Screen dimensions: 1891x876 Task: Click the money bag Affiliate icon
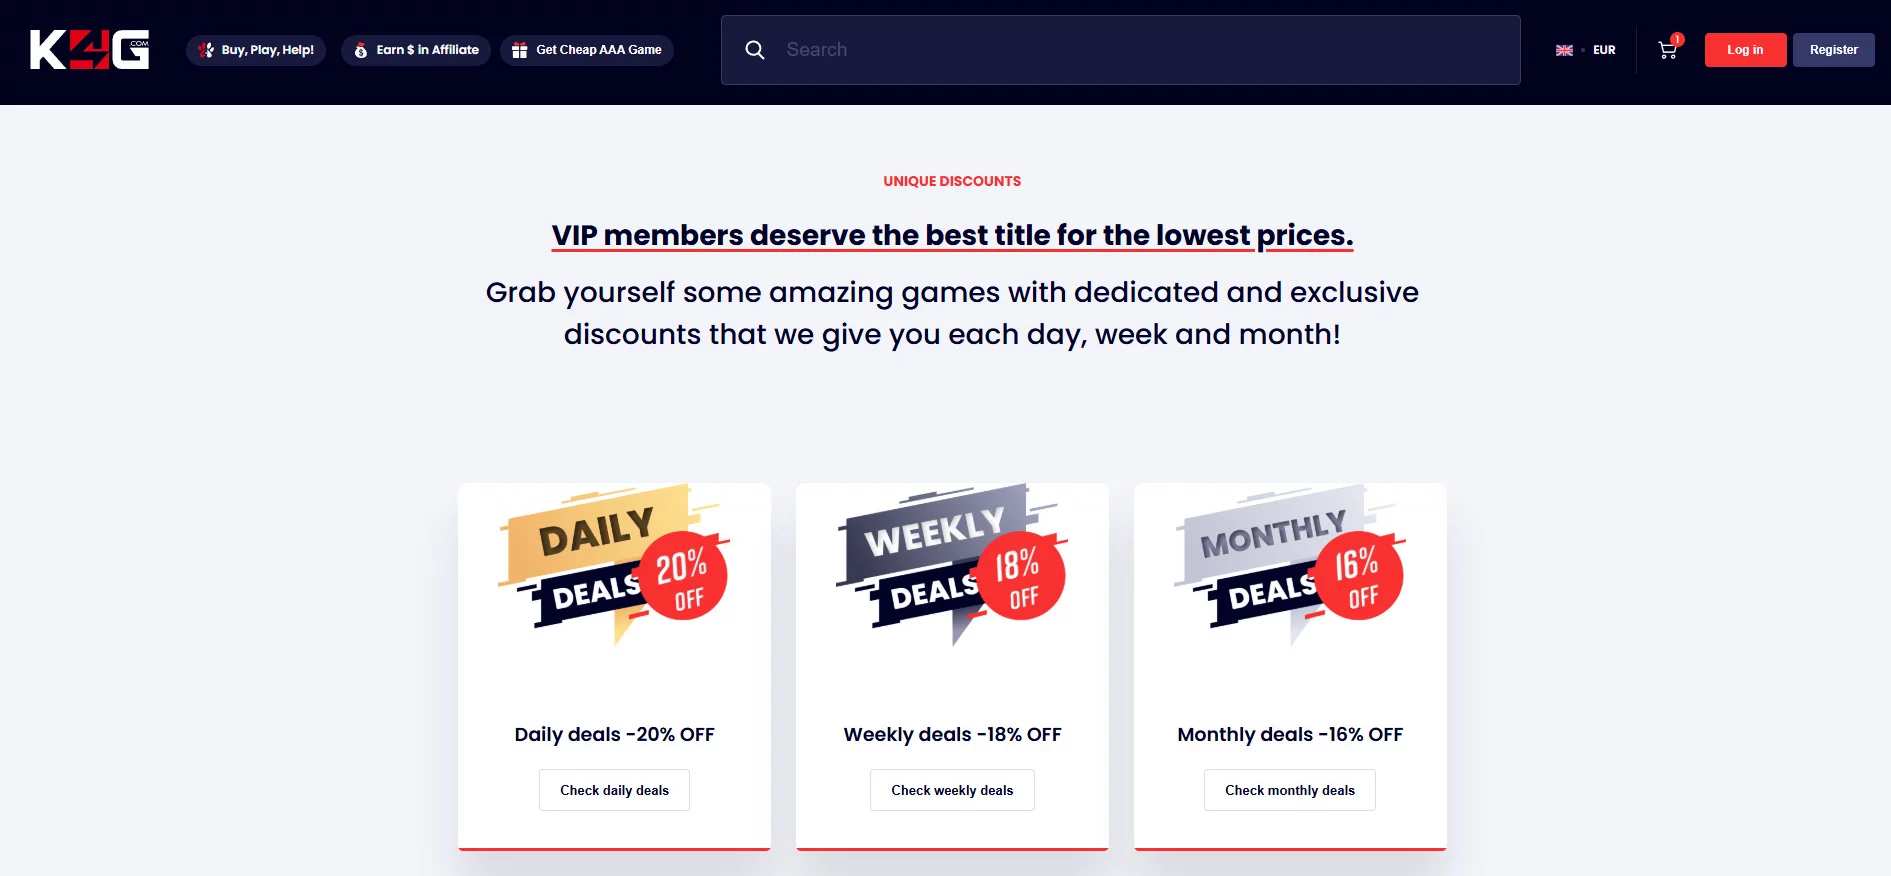(361, 50)
